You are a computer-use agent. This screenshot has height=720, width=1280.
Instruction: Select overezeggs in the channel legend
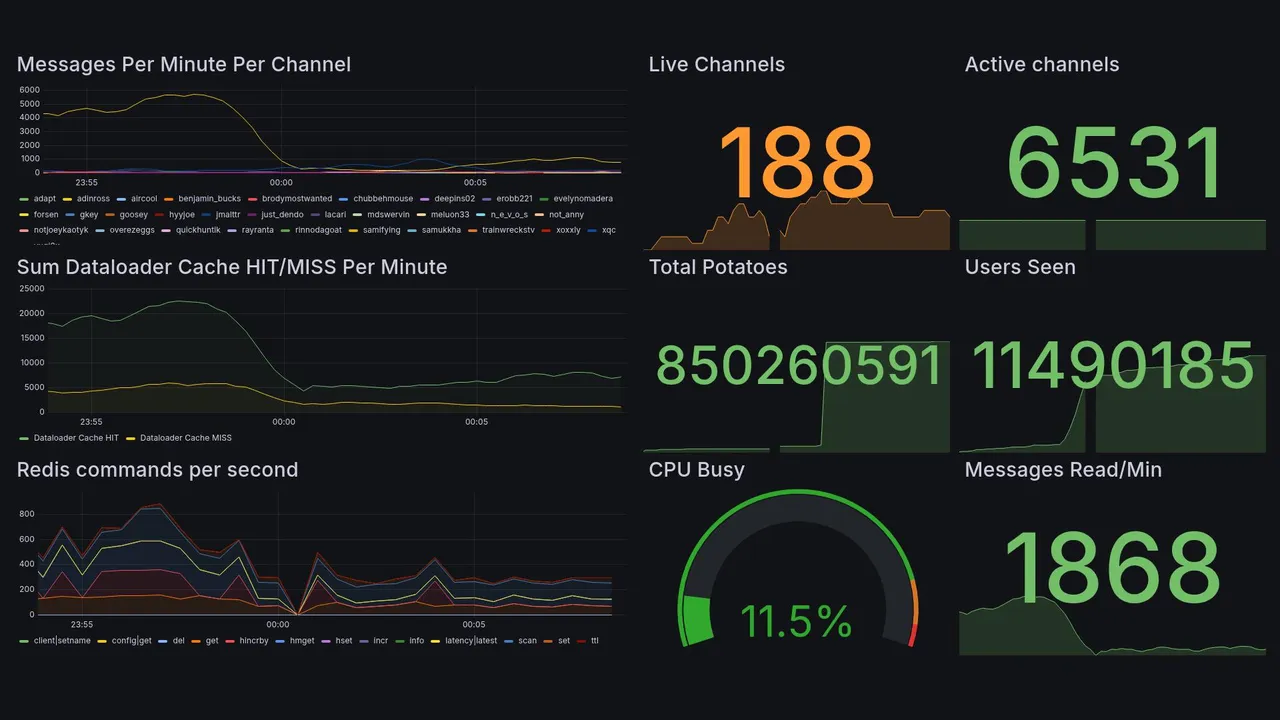[125, 231]
